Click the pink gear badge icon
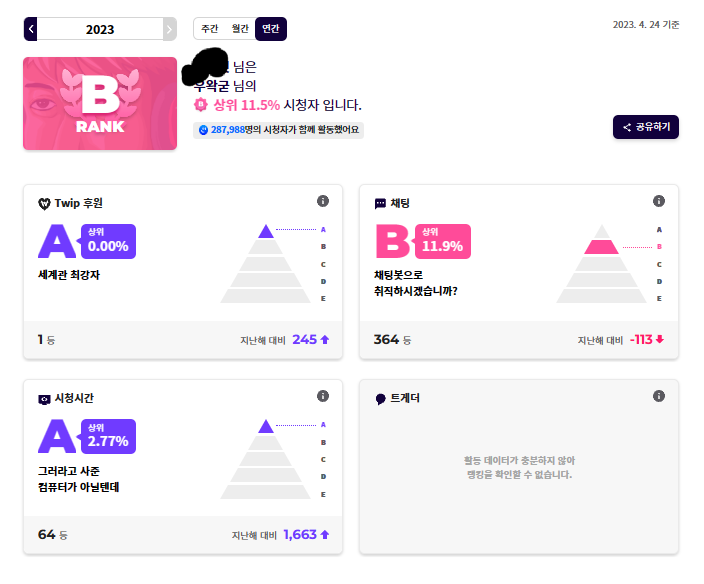 point(200,104)
